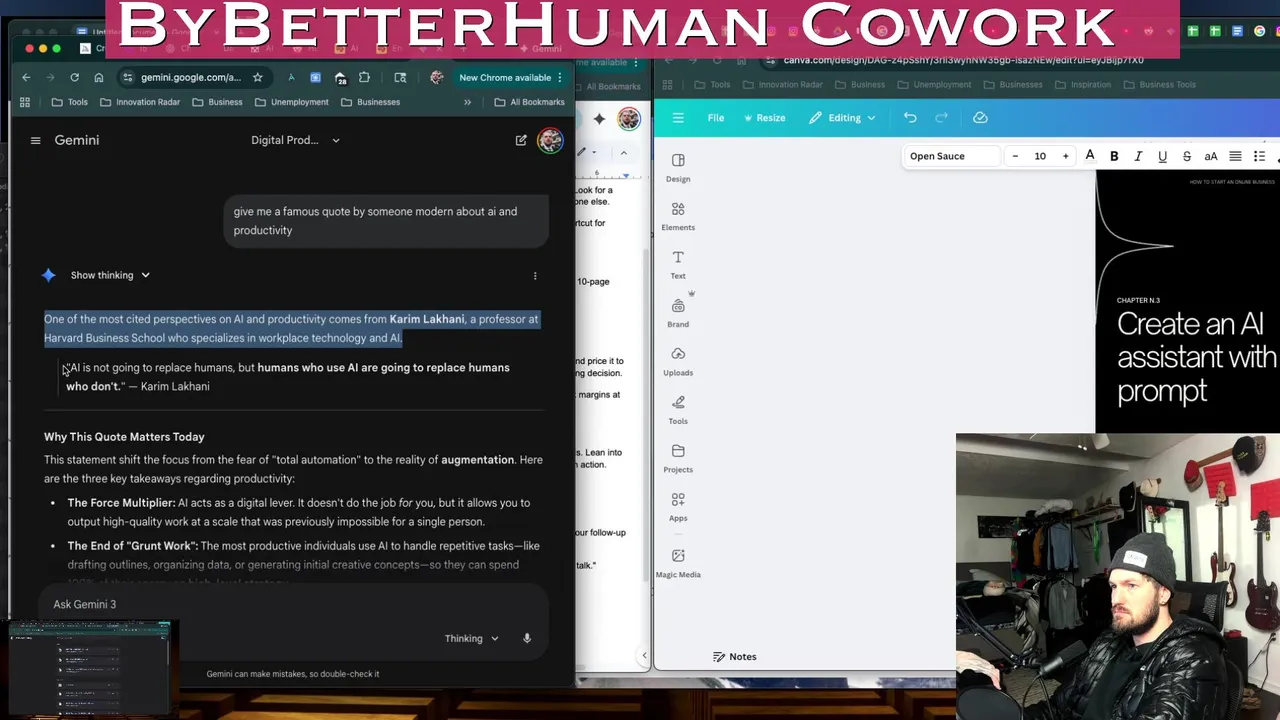Open Canva Uploads panel

coord(678,362)
